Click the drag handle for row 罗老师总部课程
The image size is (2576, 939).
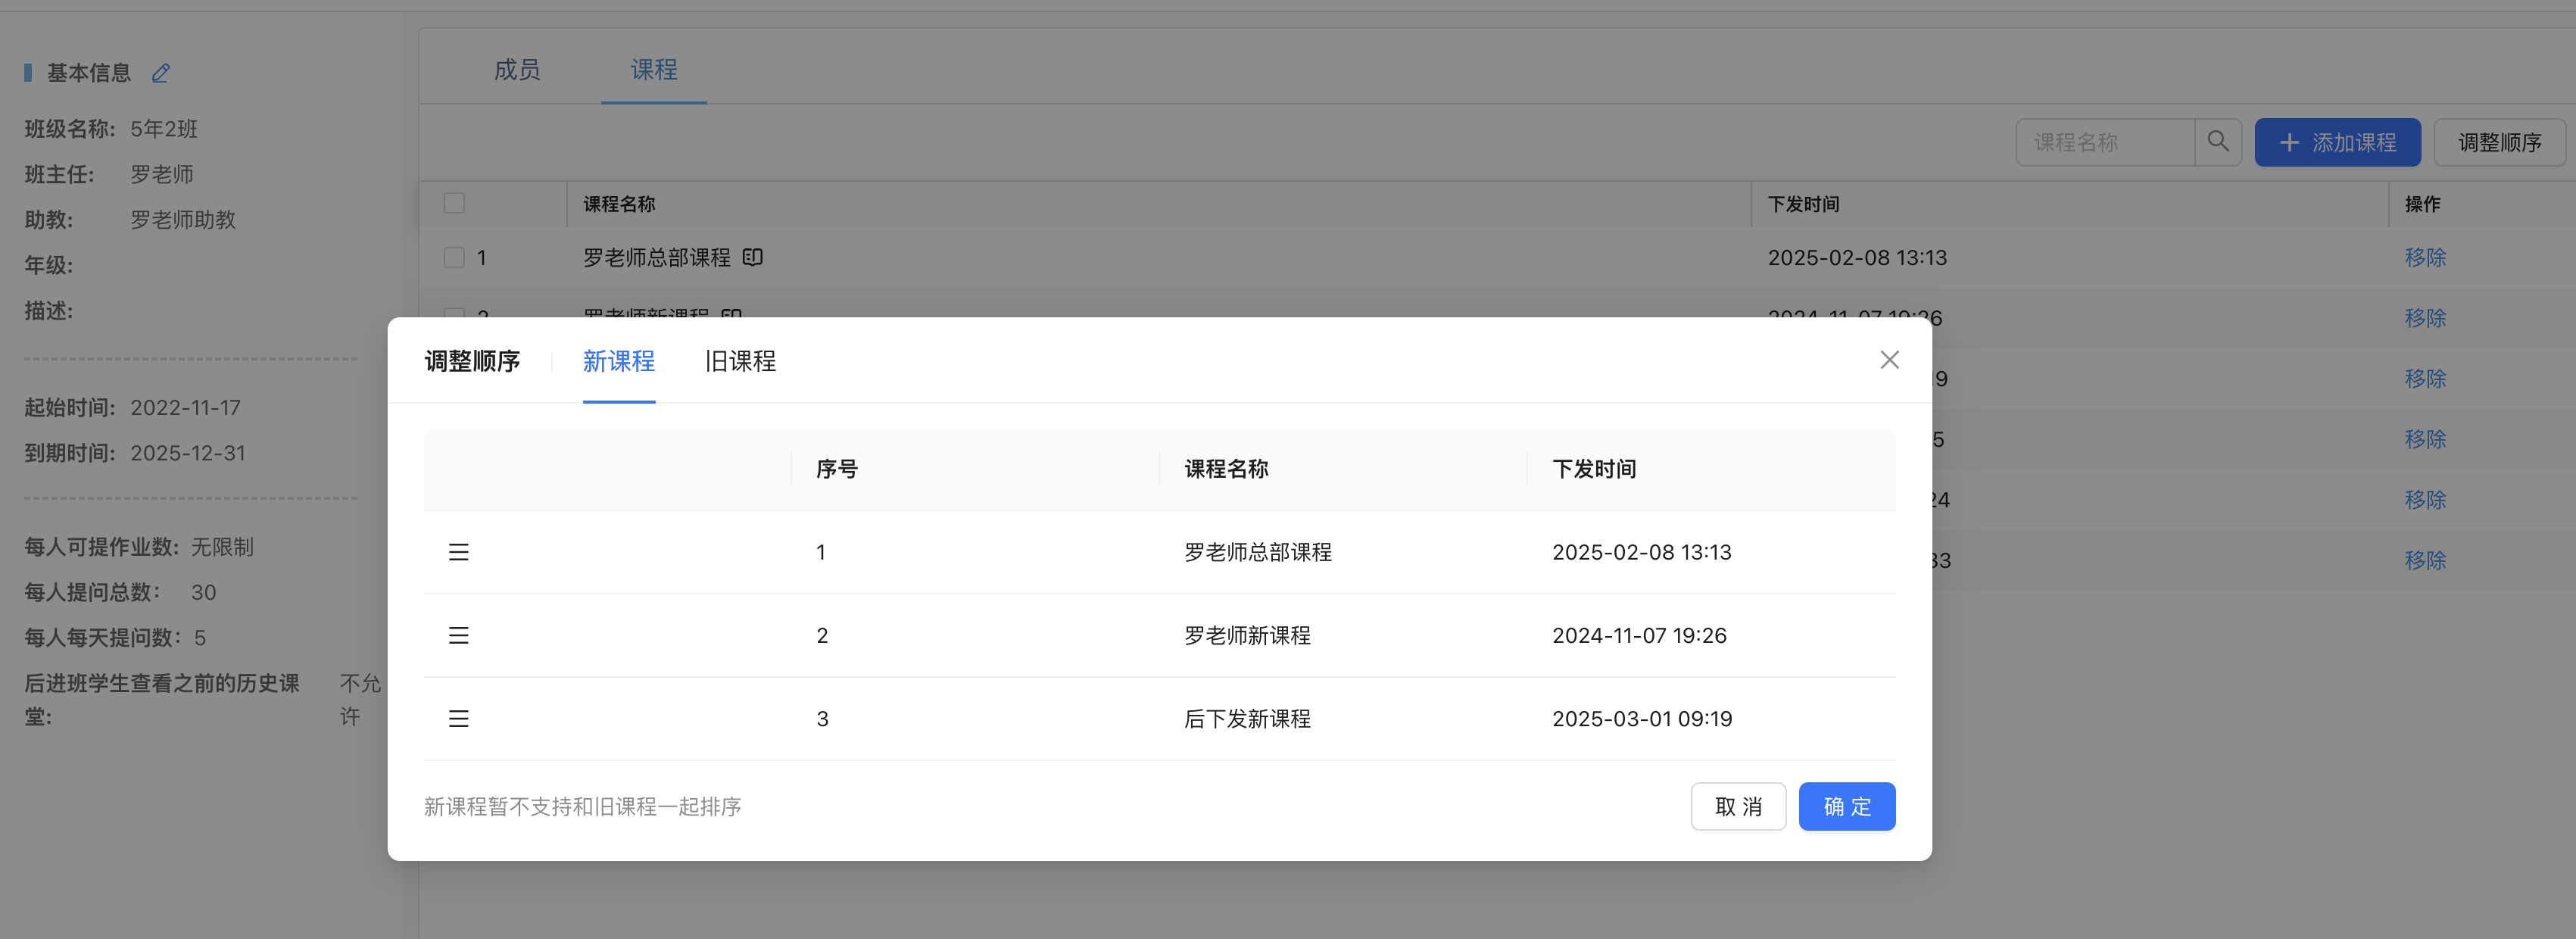pos(459,552)
